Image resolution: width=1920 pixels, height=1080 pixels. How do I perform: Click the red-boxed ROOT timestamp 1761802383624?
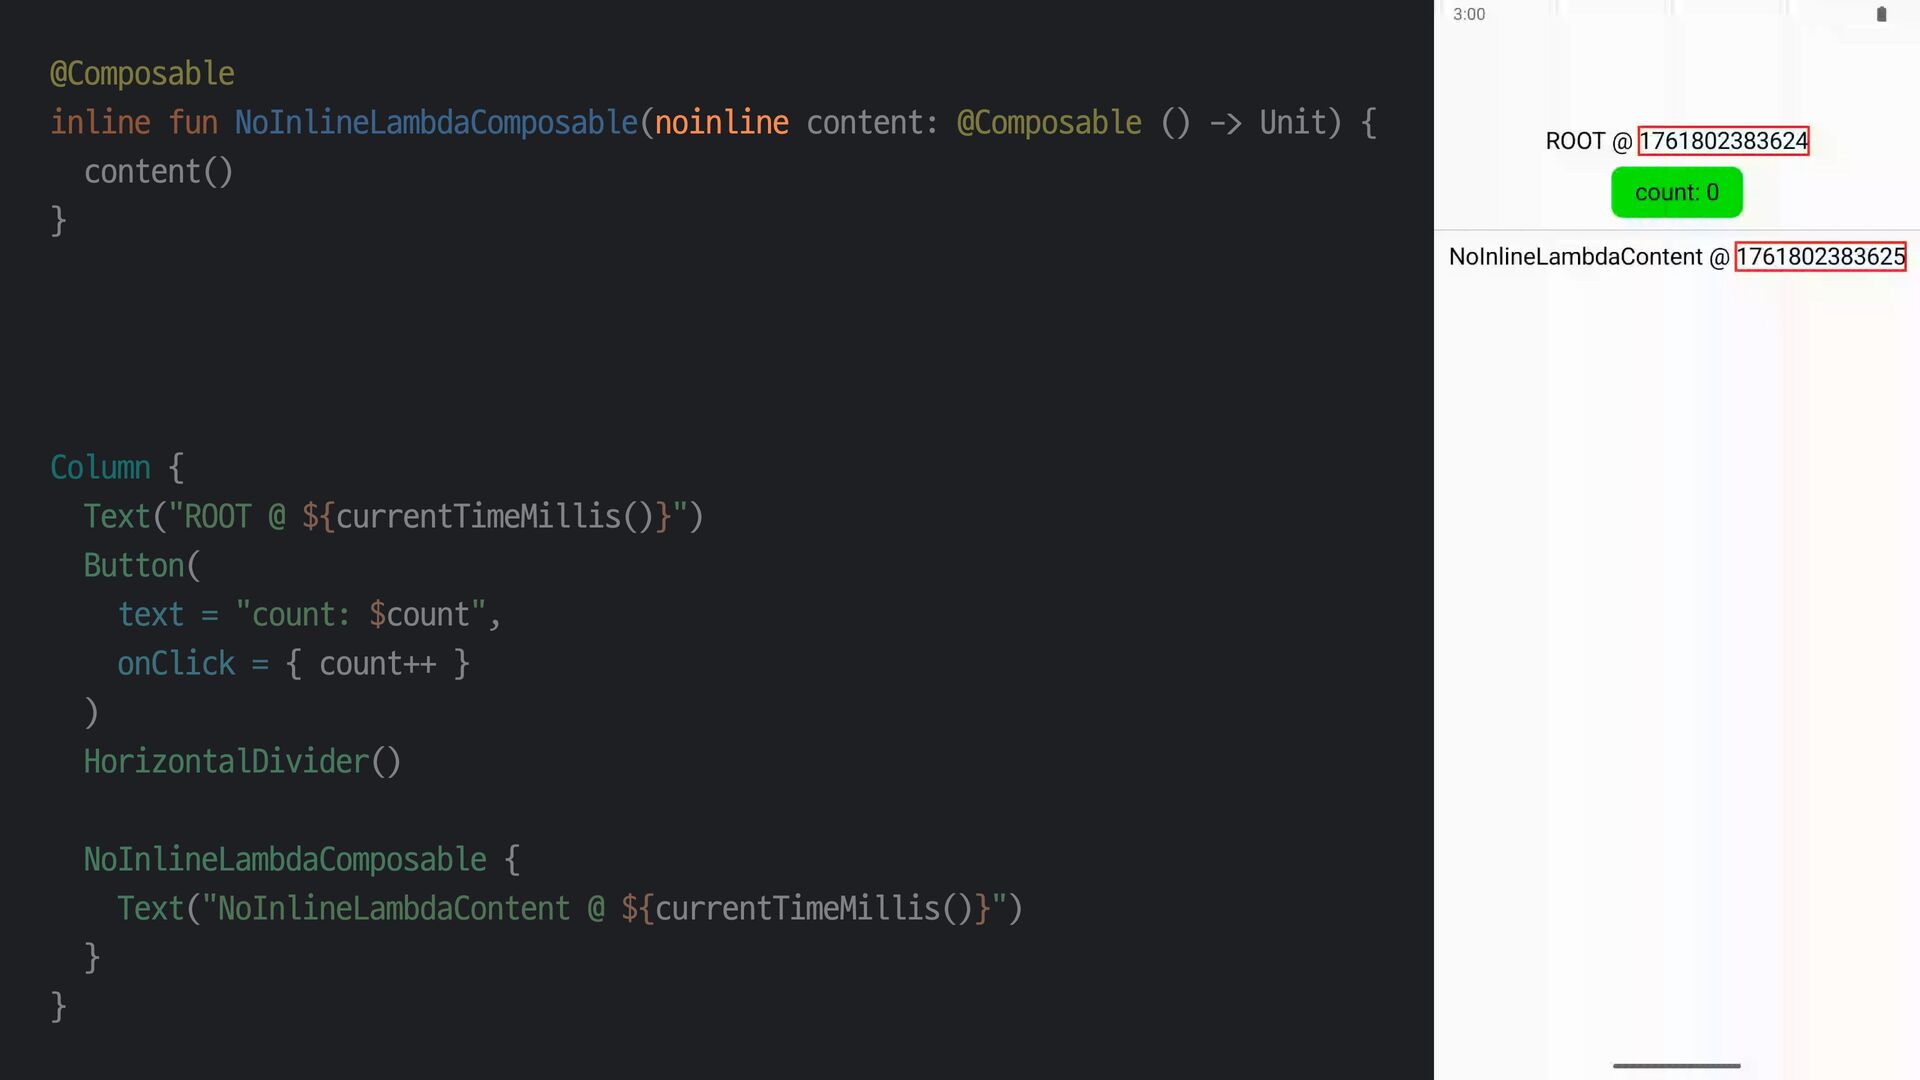(1723, 141)
